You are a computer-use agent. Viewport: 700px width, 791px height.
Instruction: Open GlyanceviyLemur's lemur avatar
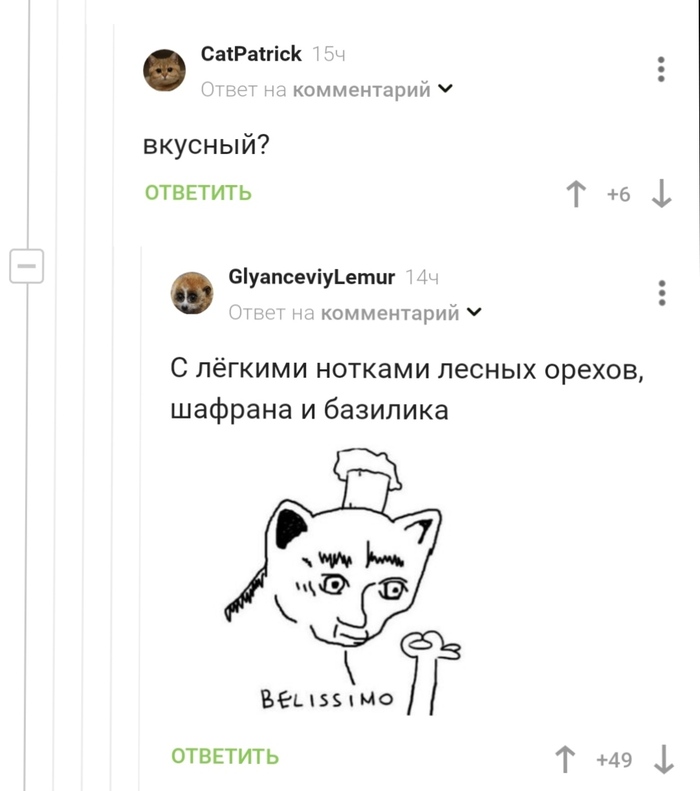192,293
